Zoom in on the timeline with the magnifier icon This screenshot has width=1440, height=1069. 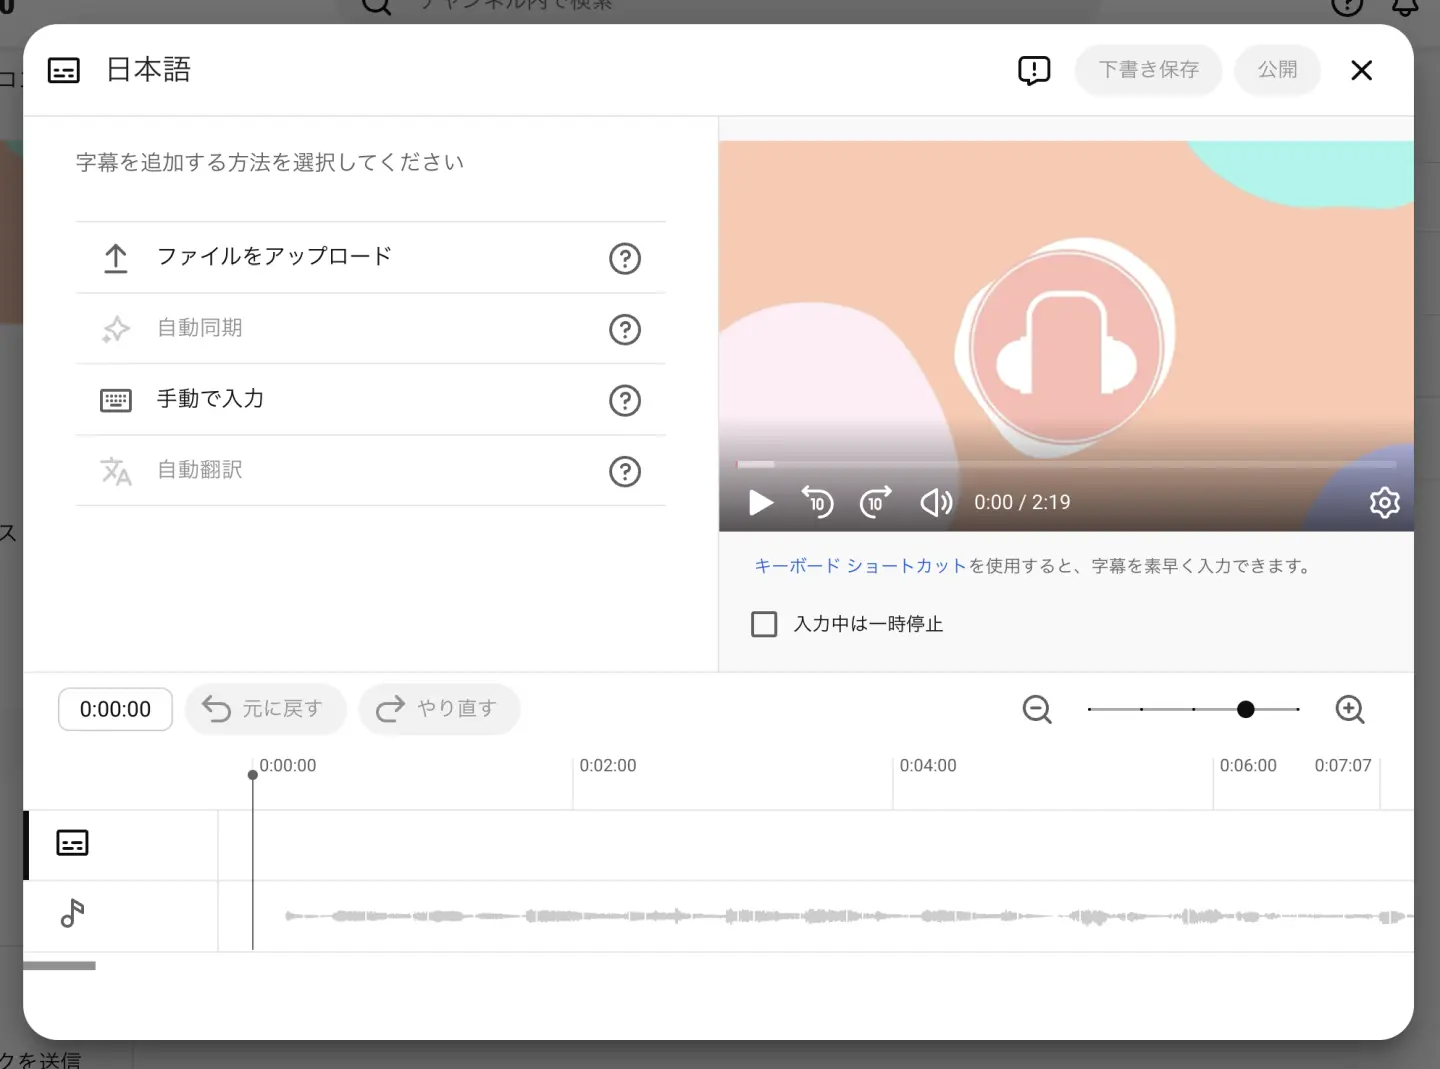point(1349,709)
